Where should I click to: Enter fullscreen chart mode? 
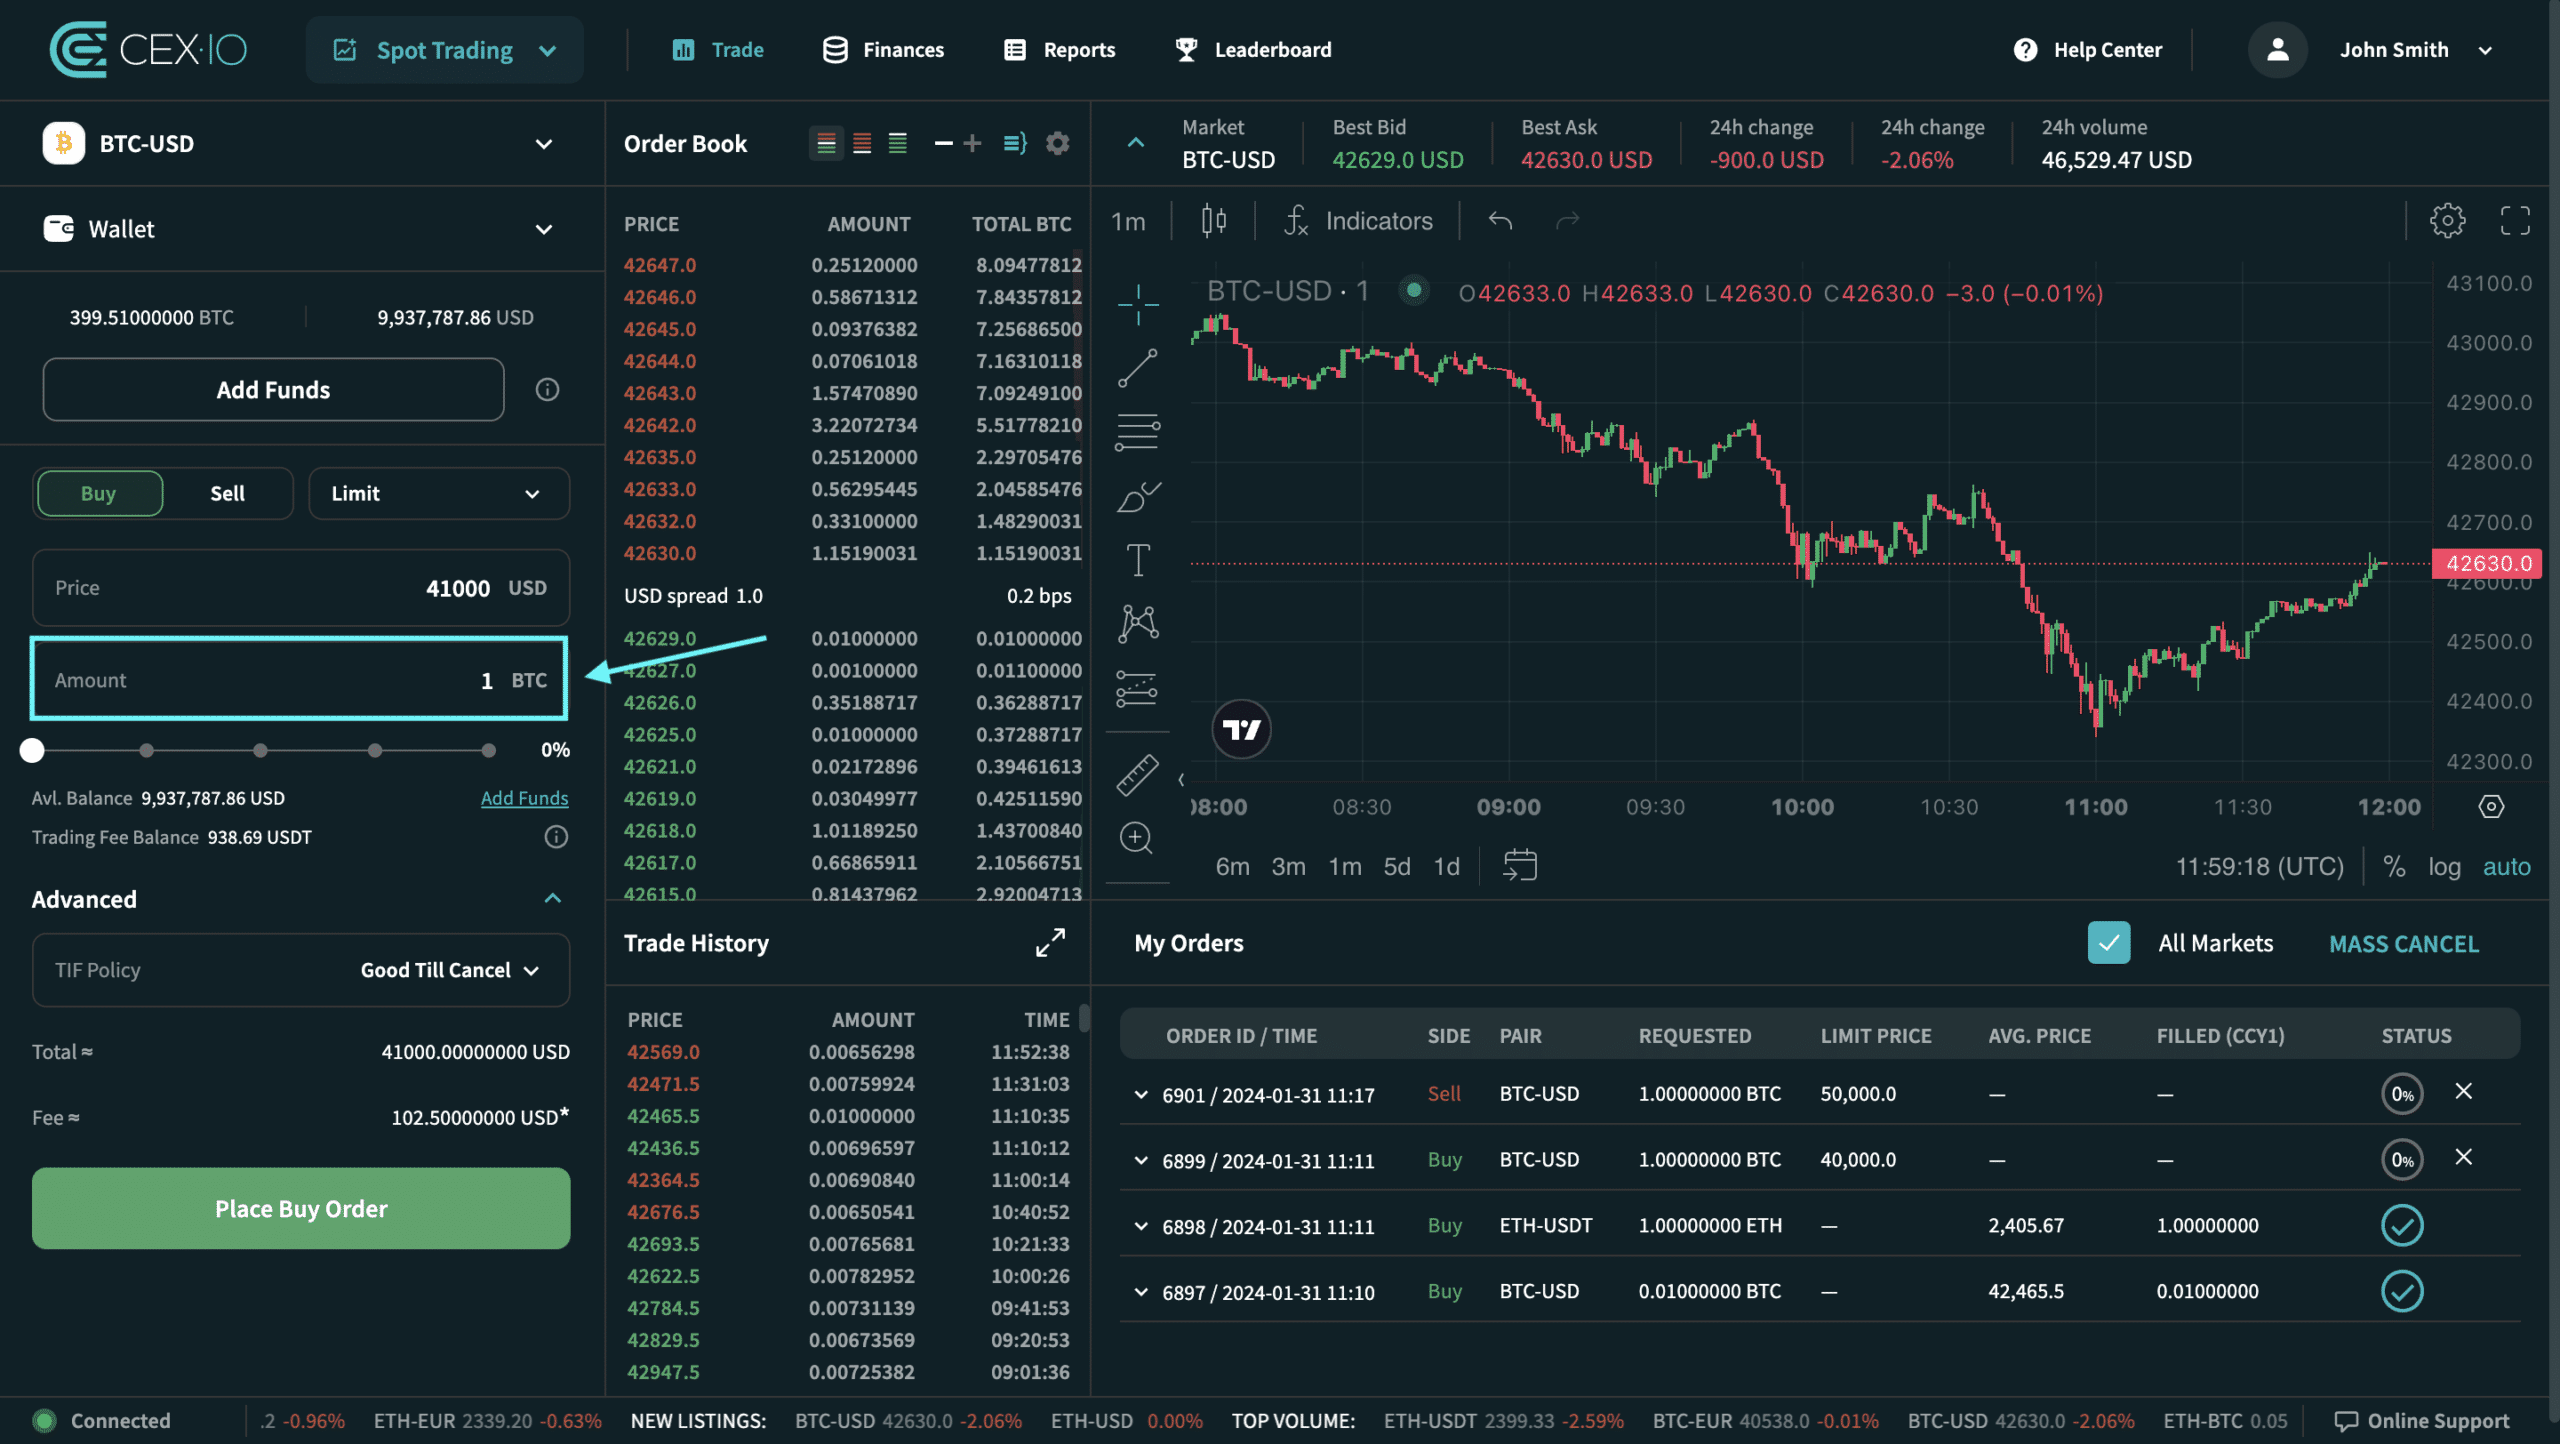click(x=2515, y=220)
